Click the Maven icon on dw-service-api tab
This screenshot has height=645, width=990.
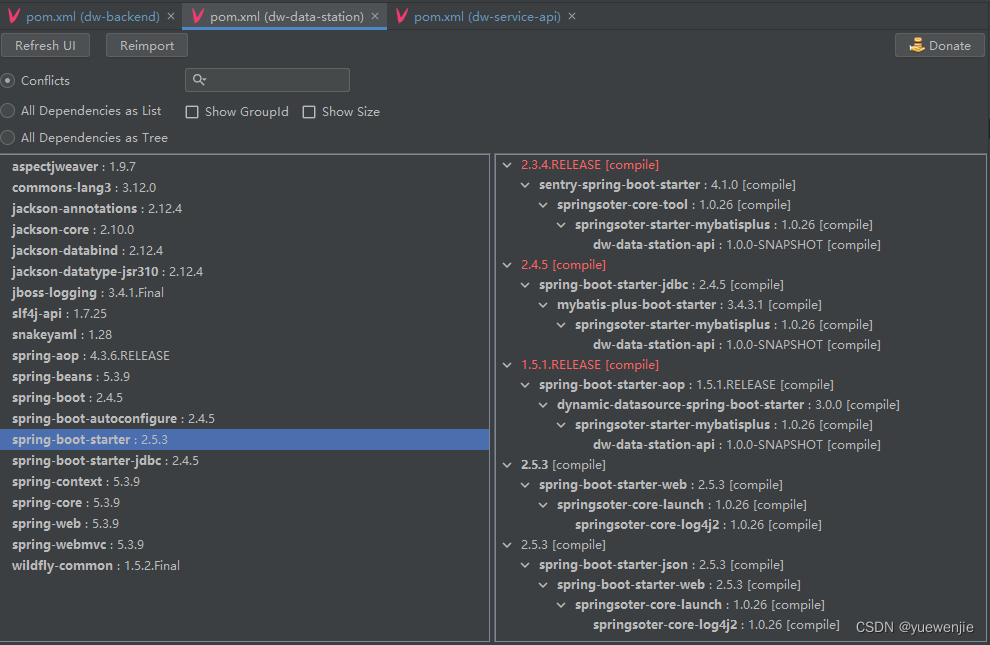(401, 16)
